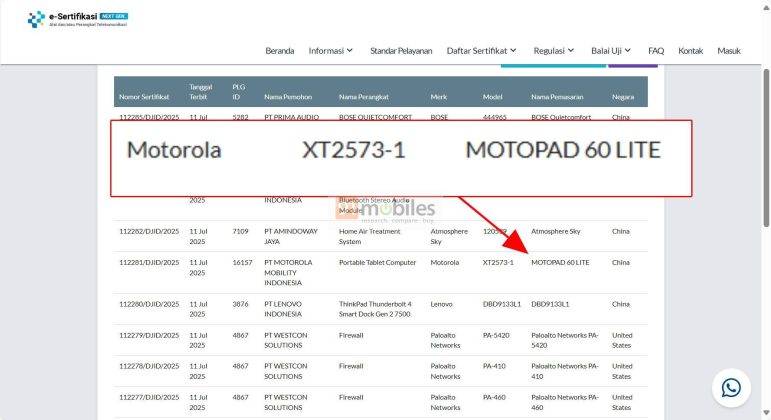Click model PA-410 cell

coord(494,366)
